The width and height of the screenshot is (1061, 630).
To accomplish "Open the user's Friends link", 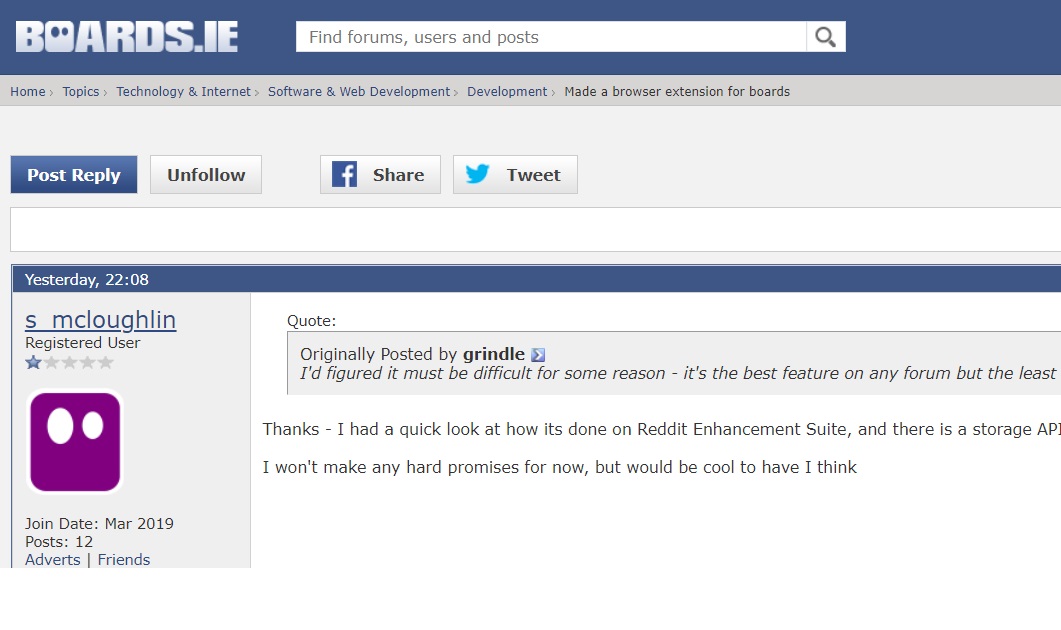I will click(x=124, y=560).
